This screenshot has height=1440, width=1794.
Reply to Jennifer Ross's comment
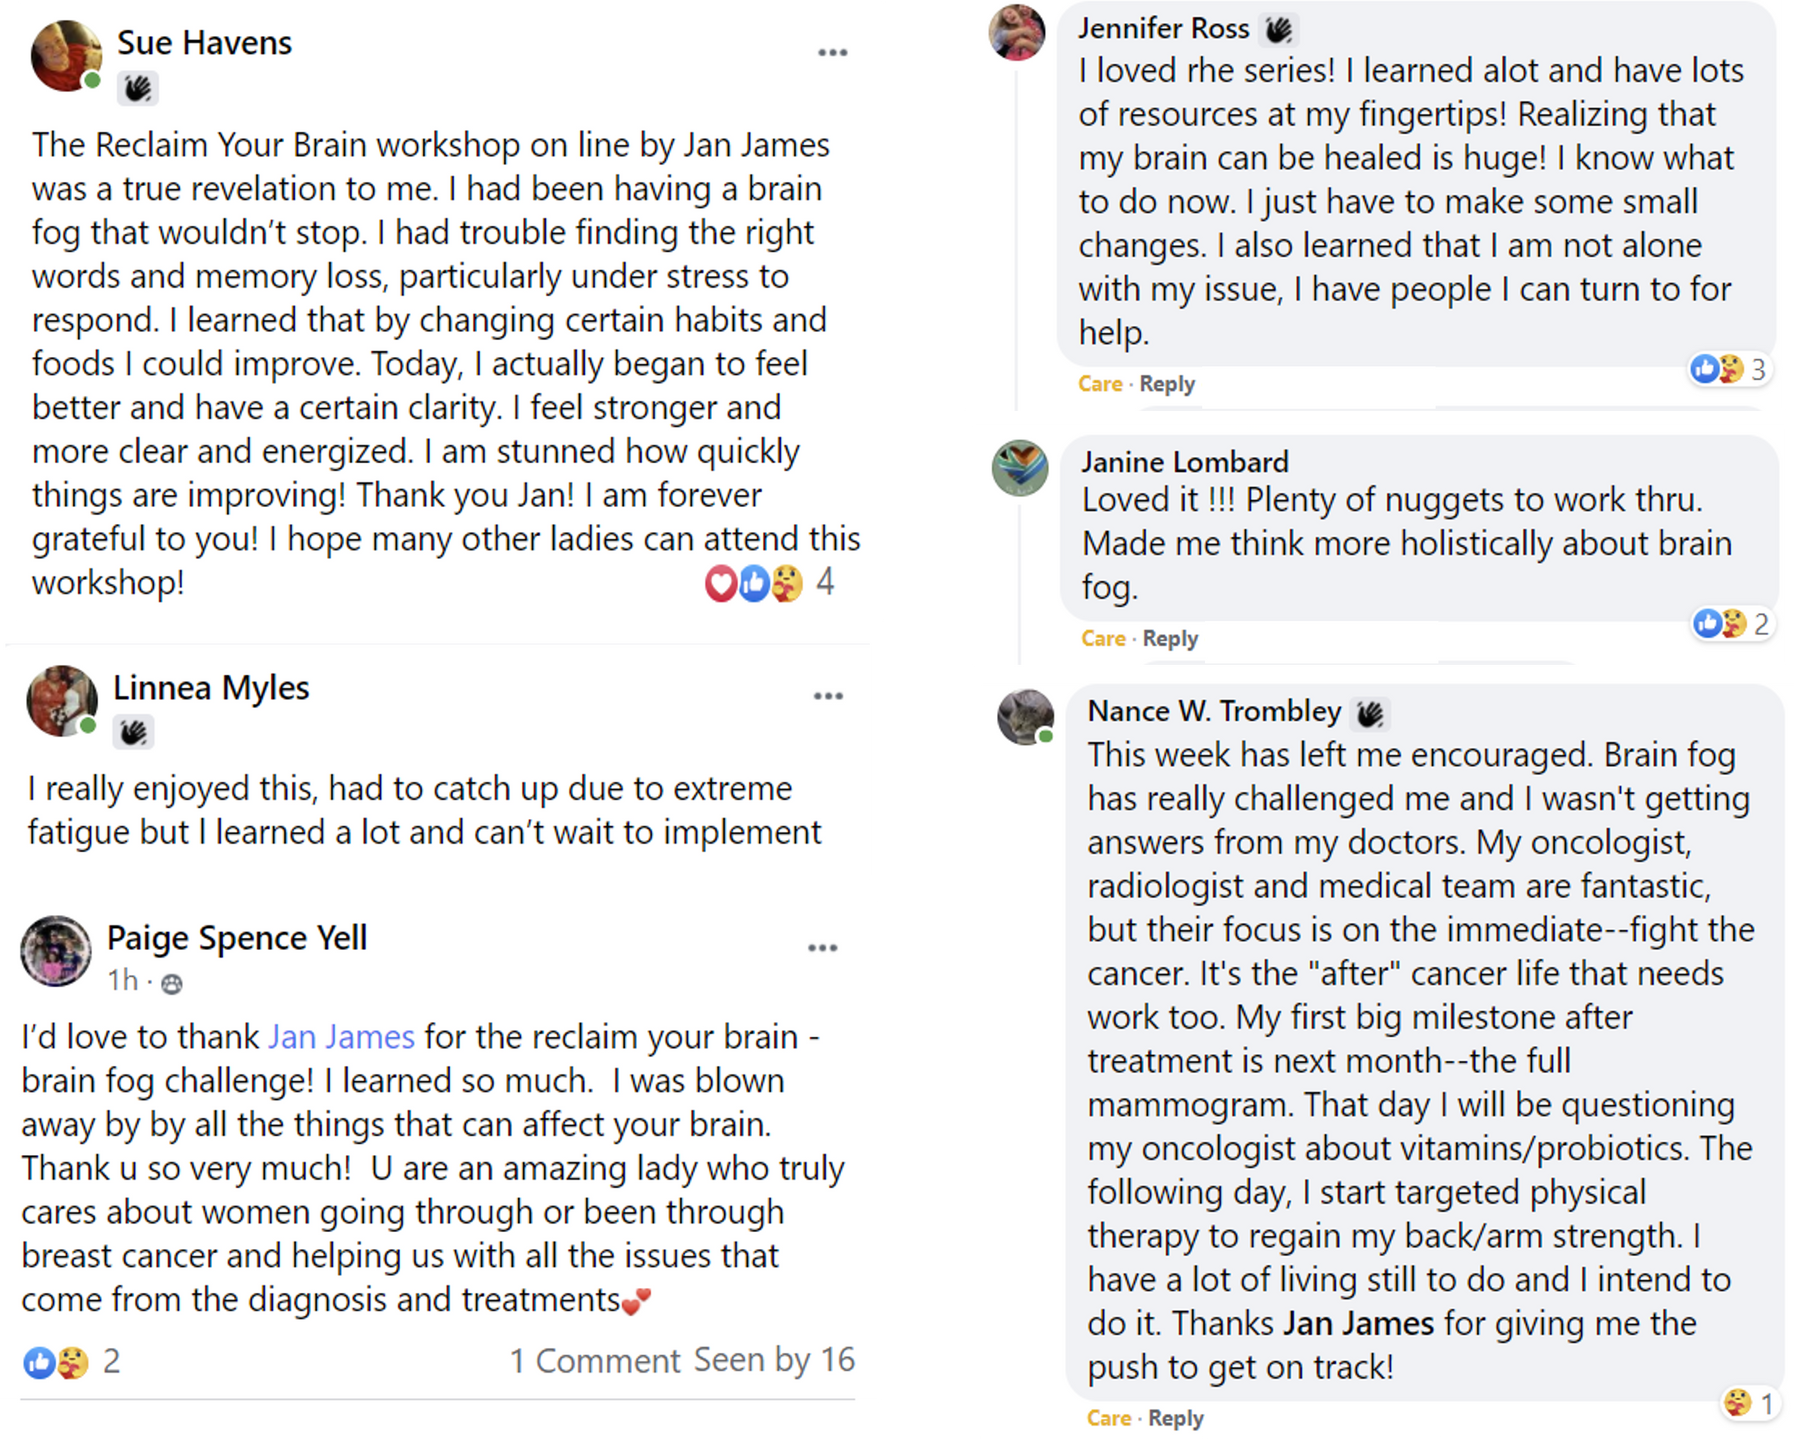tap(1167, 384)
